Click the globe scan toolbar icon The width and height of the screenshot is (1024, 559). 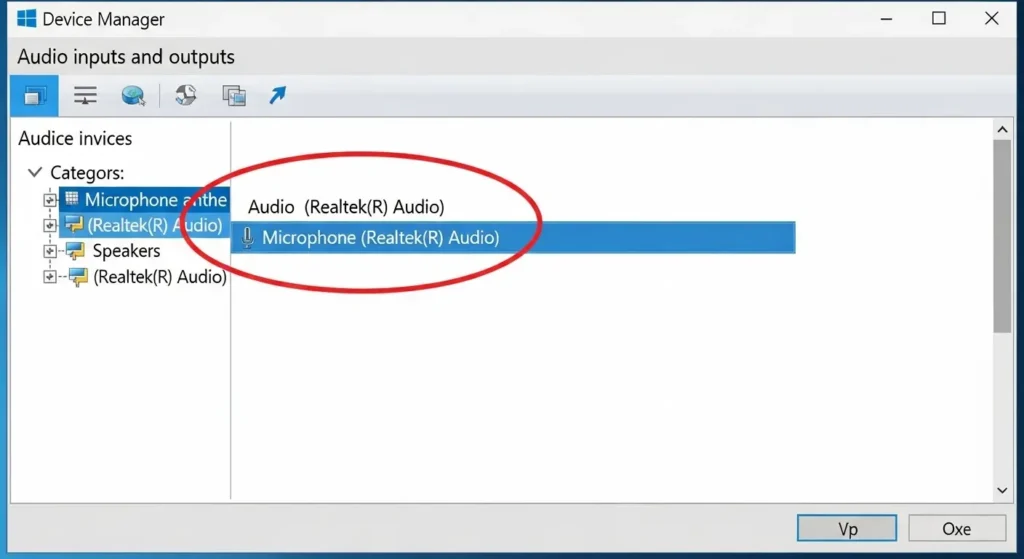pos(133,96)
